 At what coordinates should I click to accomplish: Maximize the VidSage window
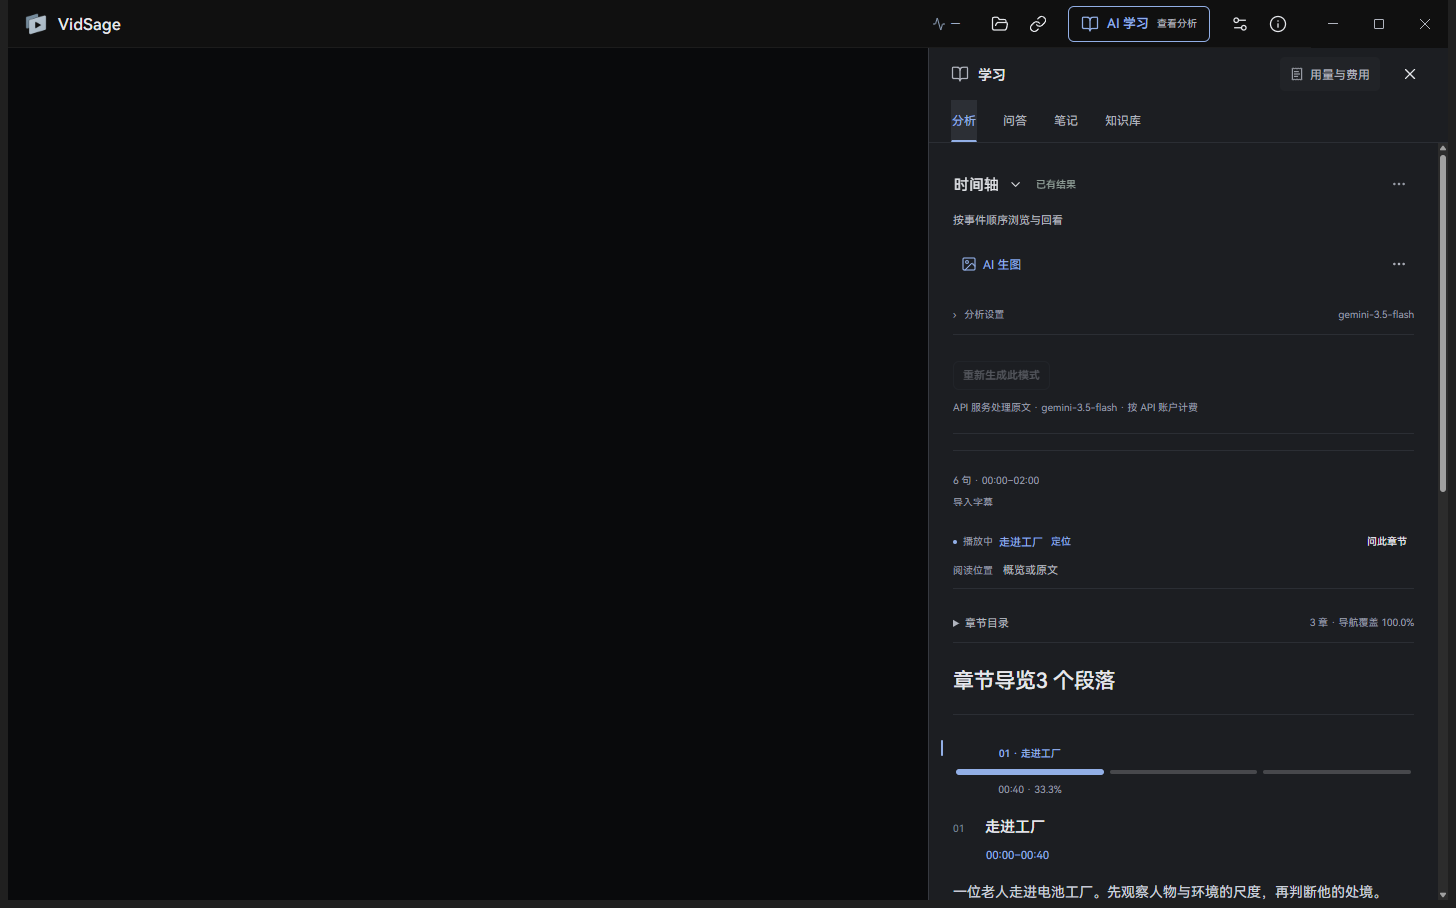[x=1379, y=24]
